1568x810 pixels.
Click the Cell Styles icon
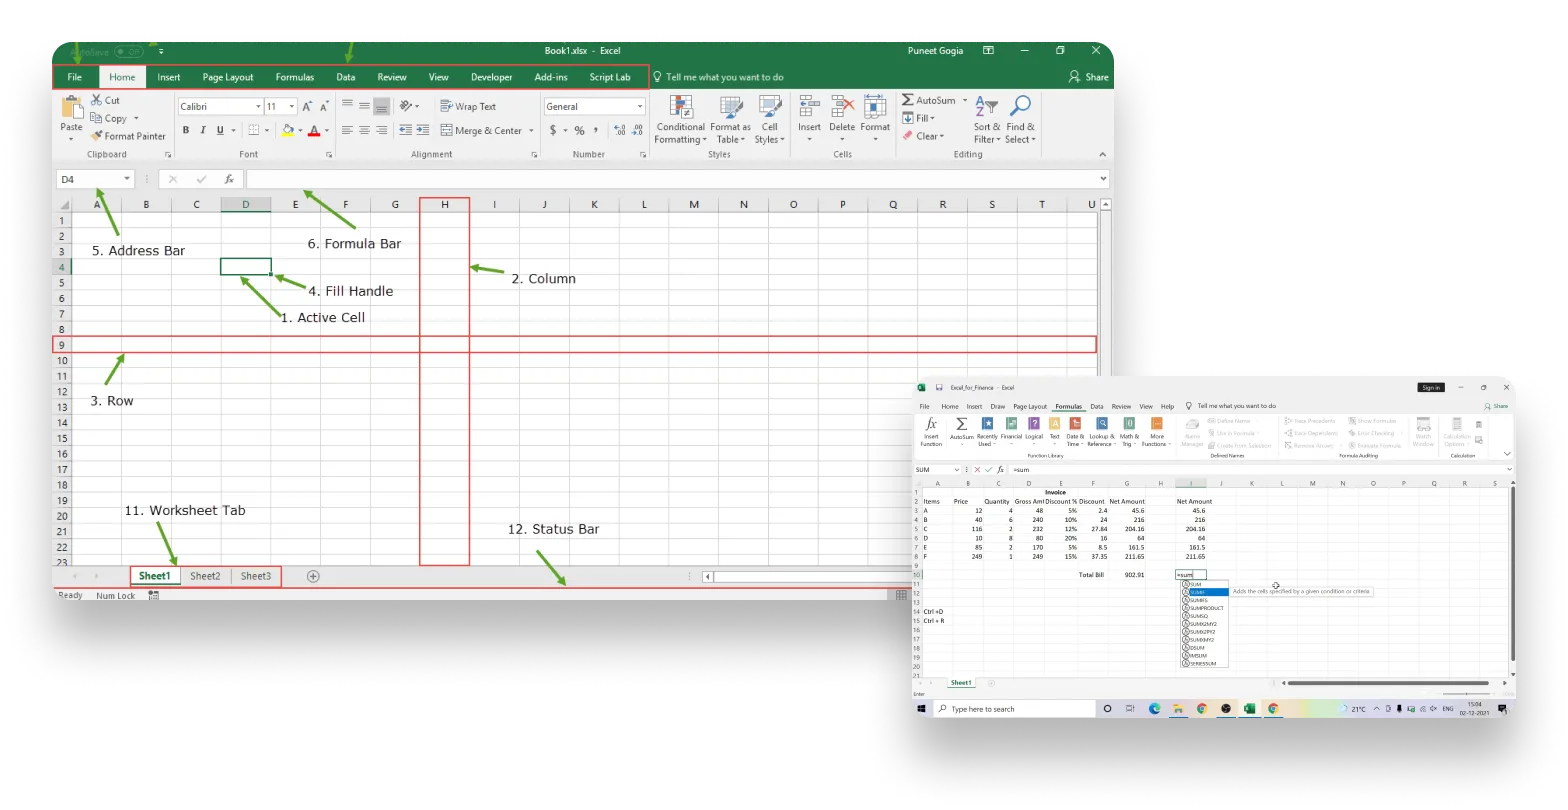pos(770,107)
